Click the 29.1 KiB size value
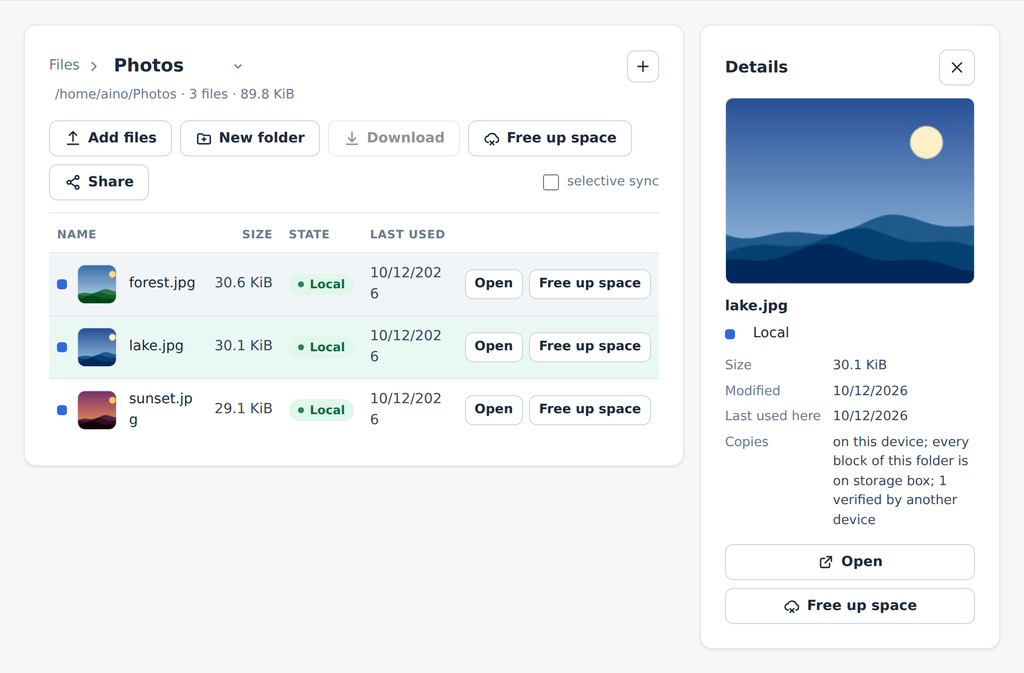 click(244, 409)
